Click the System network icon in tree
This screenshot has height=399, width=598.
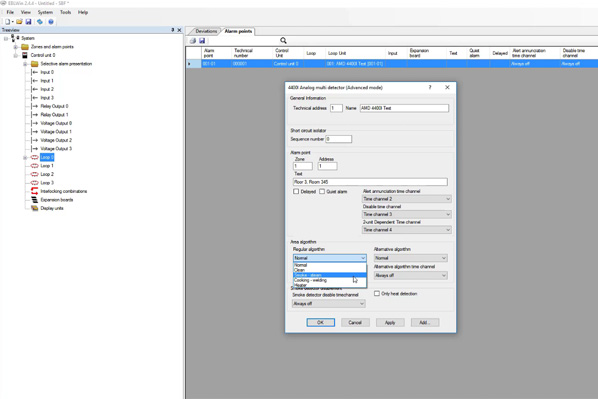(15, 38)
